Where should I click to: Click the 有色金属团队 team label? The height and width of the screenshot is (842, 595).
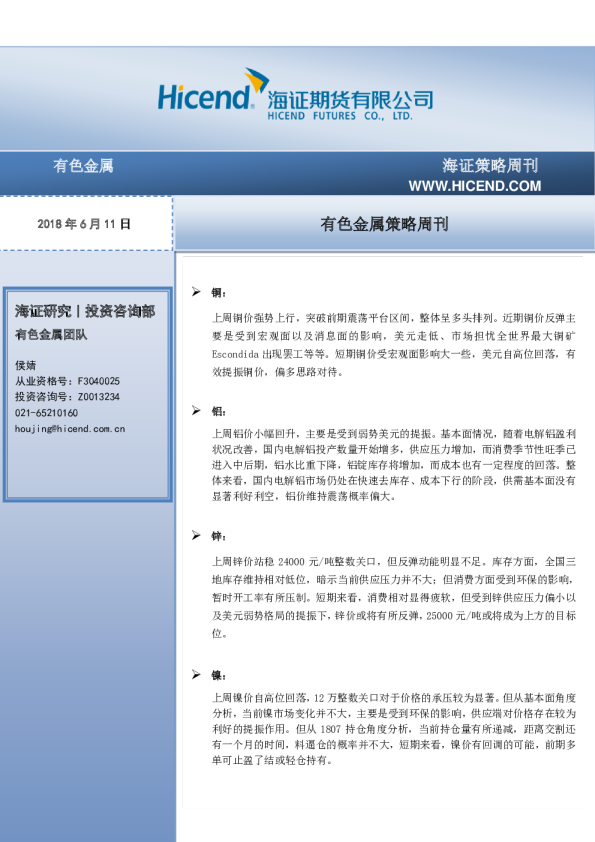tap(51, 335)
